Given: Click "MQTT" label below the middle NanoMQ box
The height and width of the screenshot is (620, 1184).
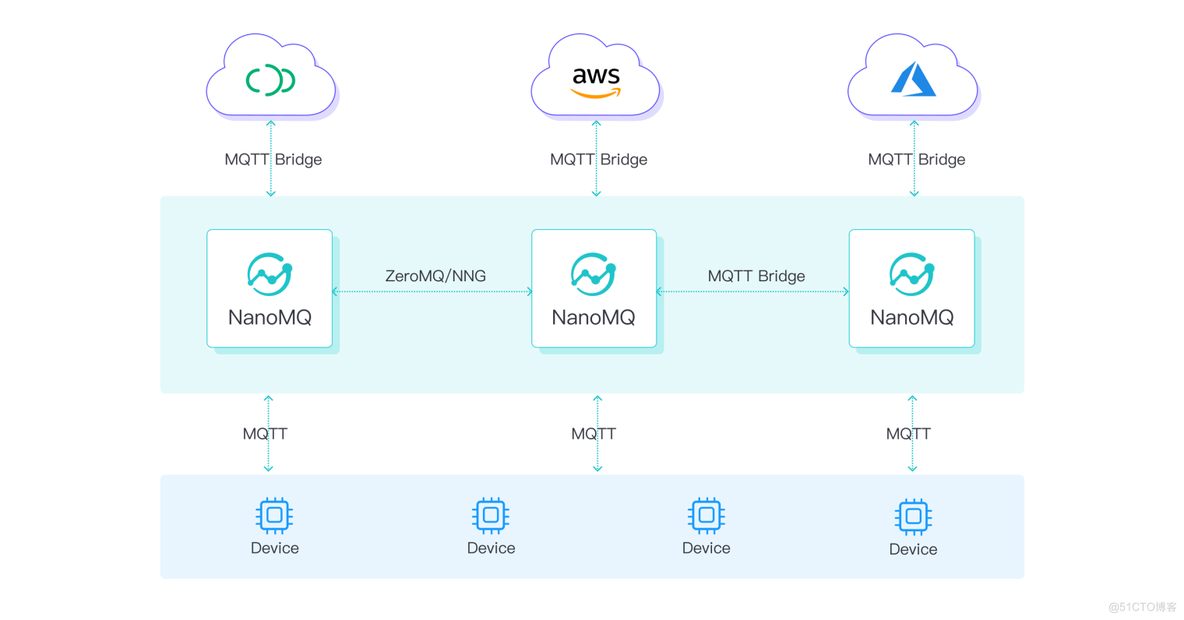Looking at the screenshot, I should [x=594, y=433].
